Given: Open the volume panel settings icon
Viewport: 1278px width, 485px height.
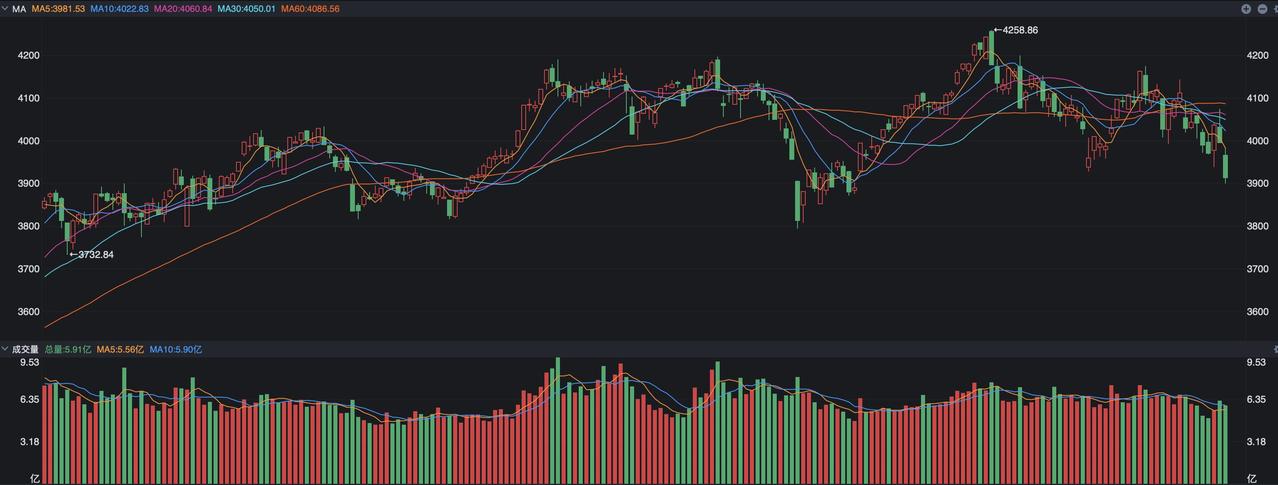Looking at the screenshot, I should pyautogui.click(x=1275, y=349).
